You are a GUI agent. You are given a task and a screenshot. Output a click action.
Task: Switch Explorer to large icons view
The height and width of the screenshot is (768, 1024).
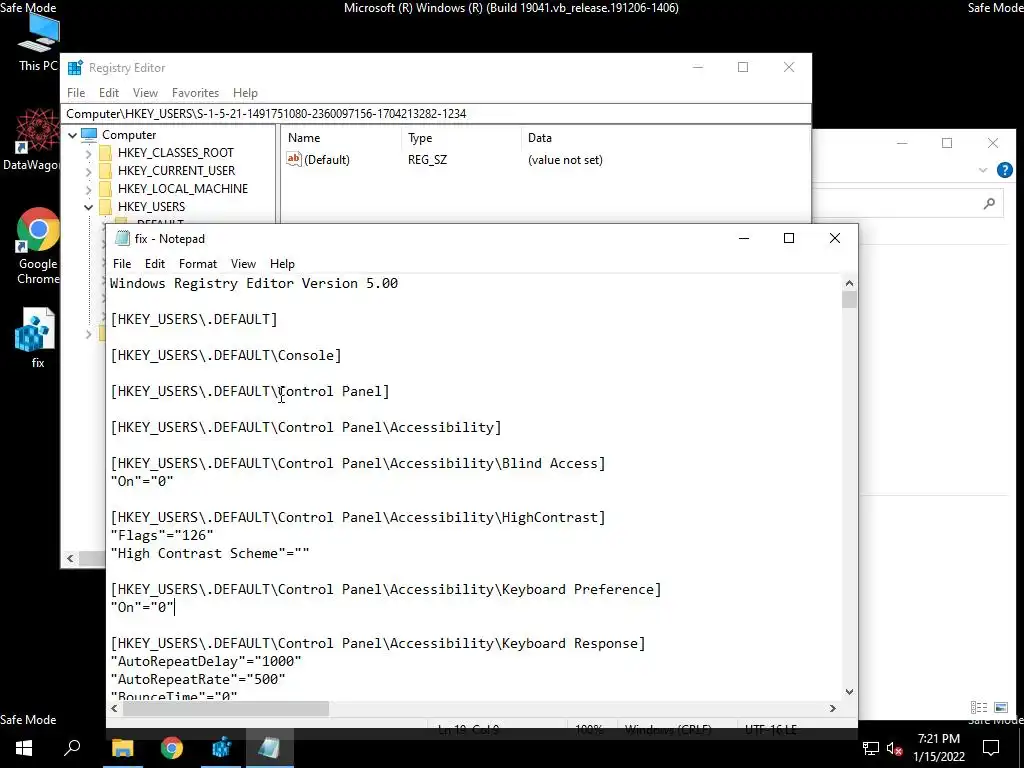1000,707
